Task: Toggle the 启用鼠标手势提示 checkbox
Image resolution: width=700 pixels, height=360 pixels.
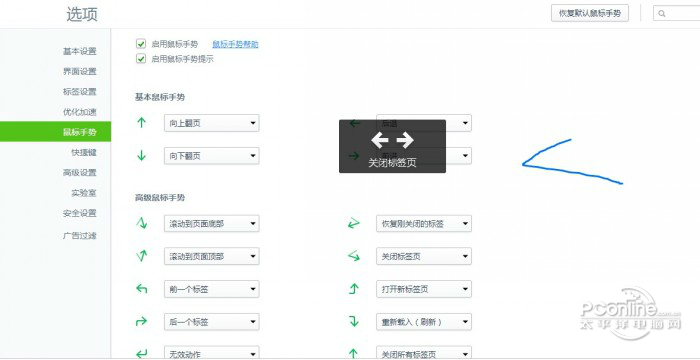Action: point(141,59)
